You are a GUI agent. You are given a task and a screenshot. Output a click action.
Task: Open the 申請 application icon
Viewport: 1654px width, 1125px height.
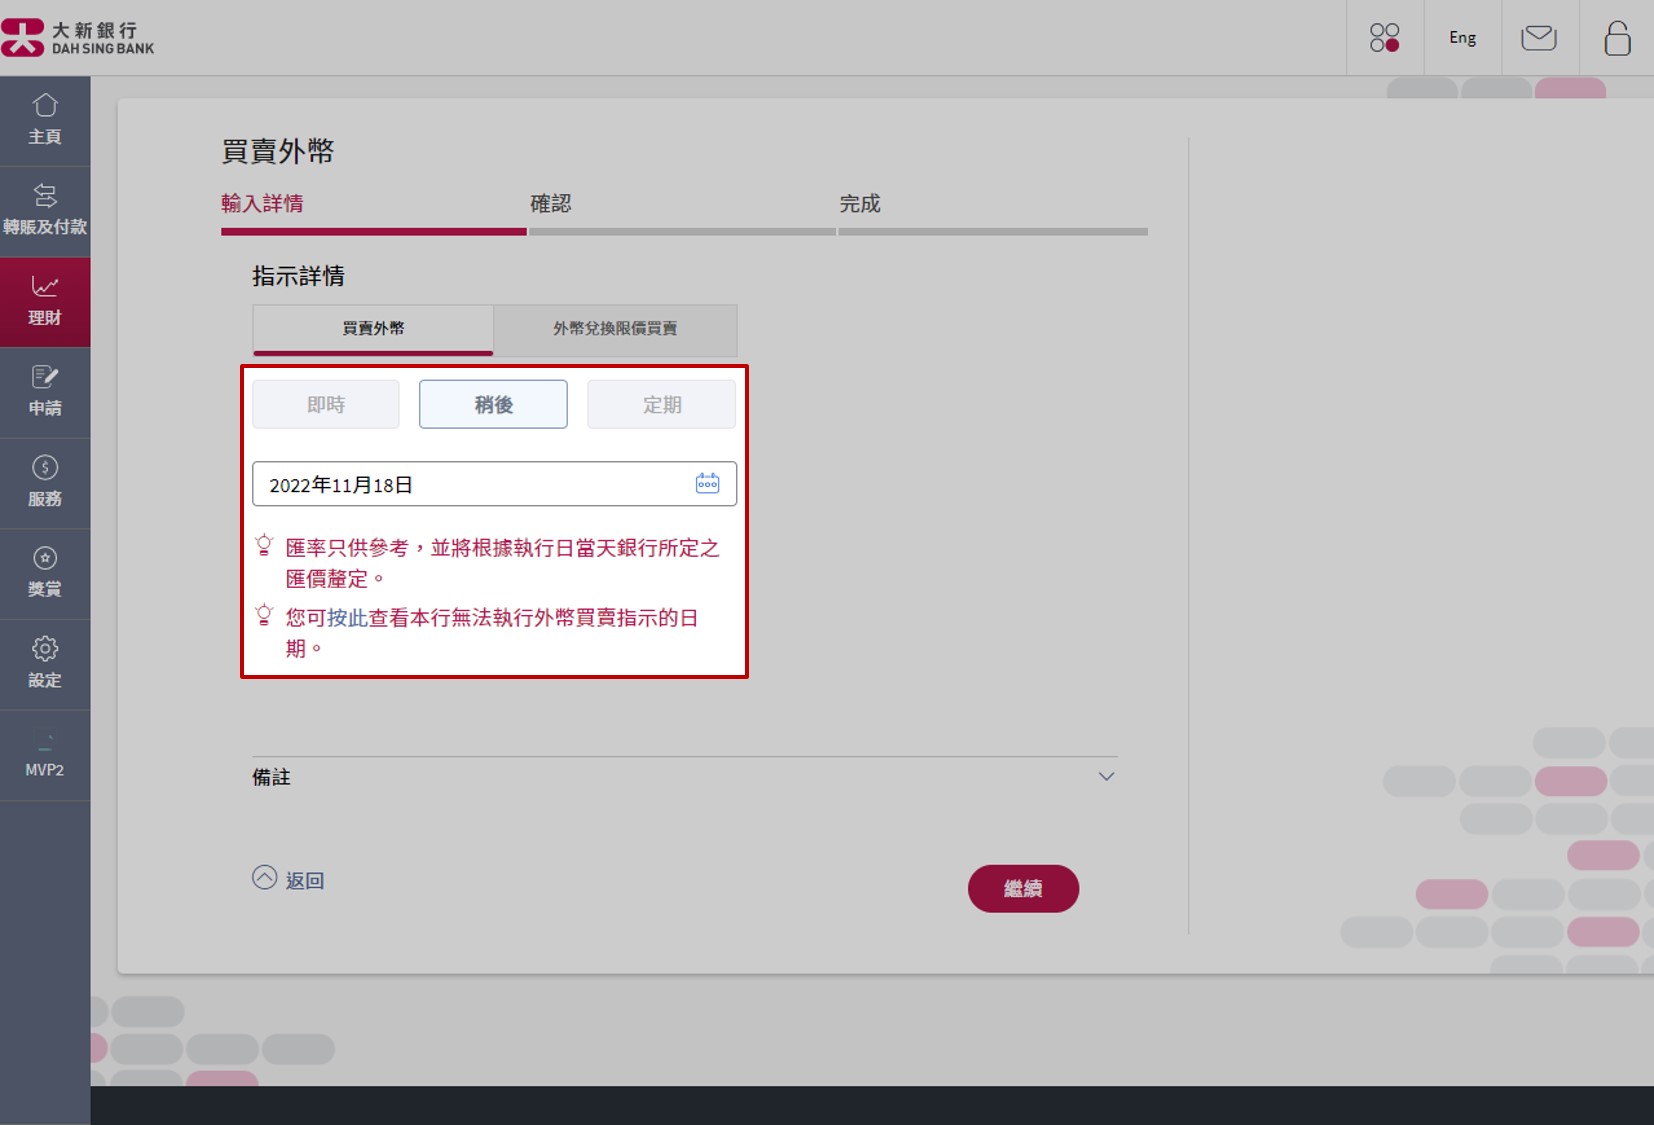[x=45, y=378]
